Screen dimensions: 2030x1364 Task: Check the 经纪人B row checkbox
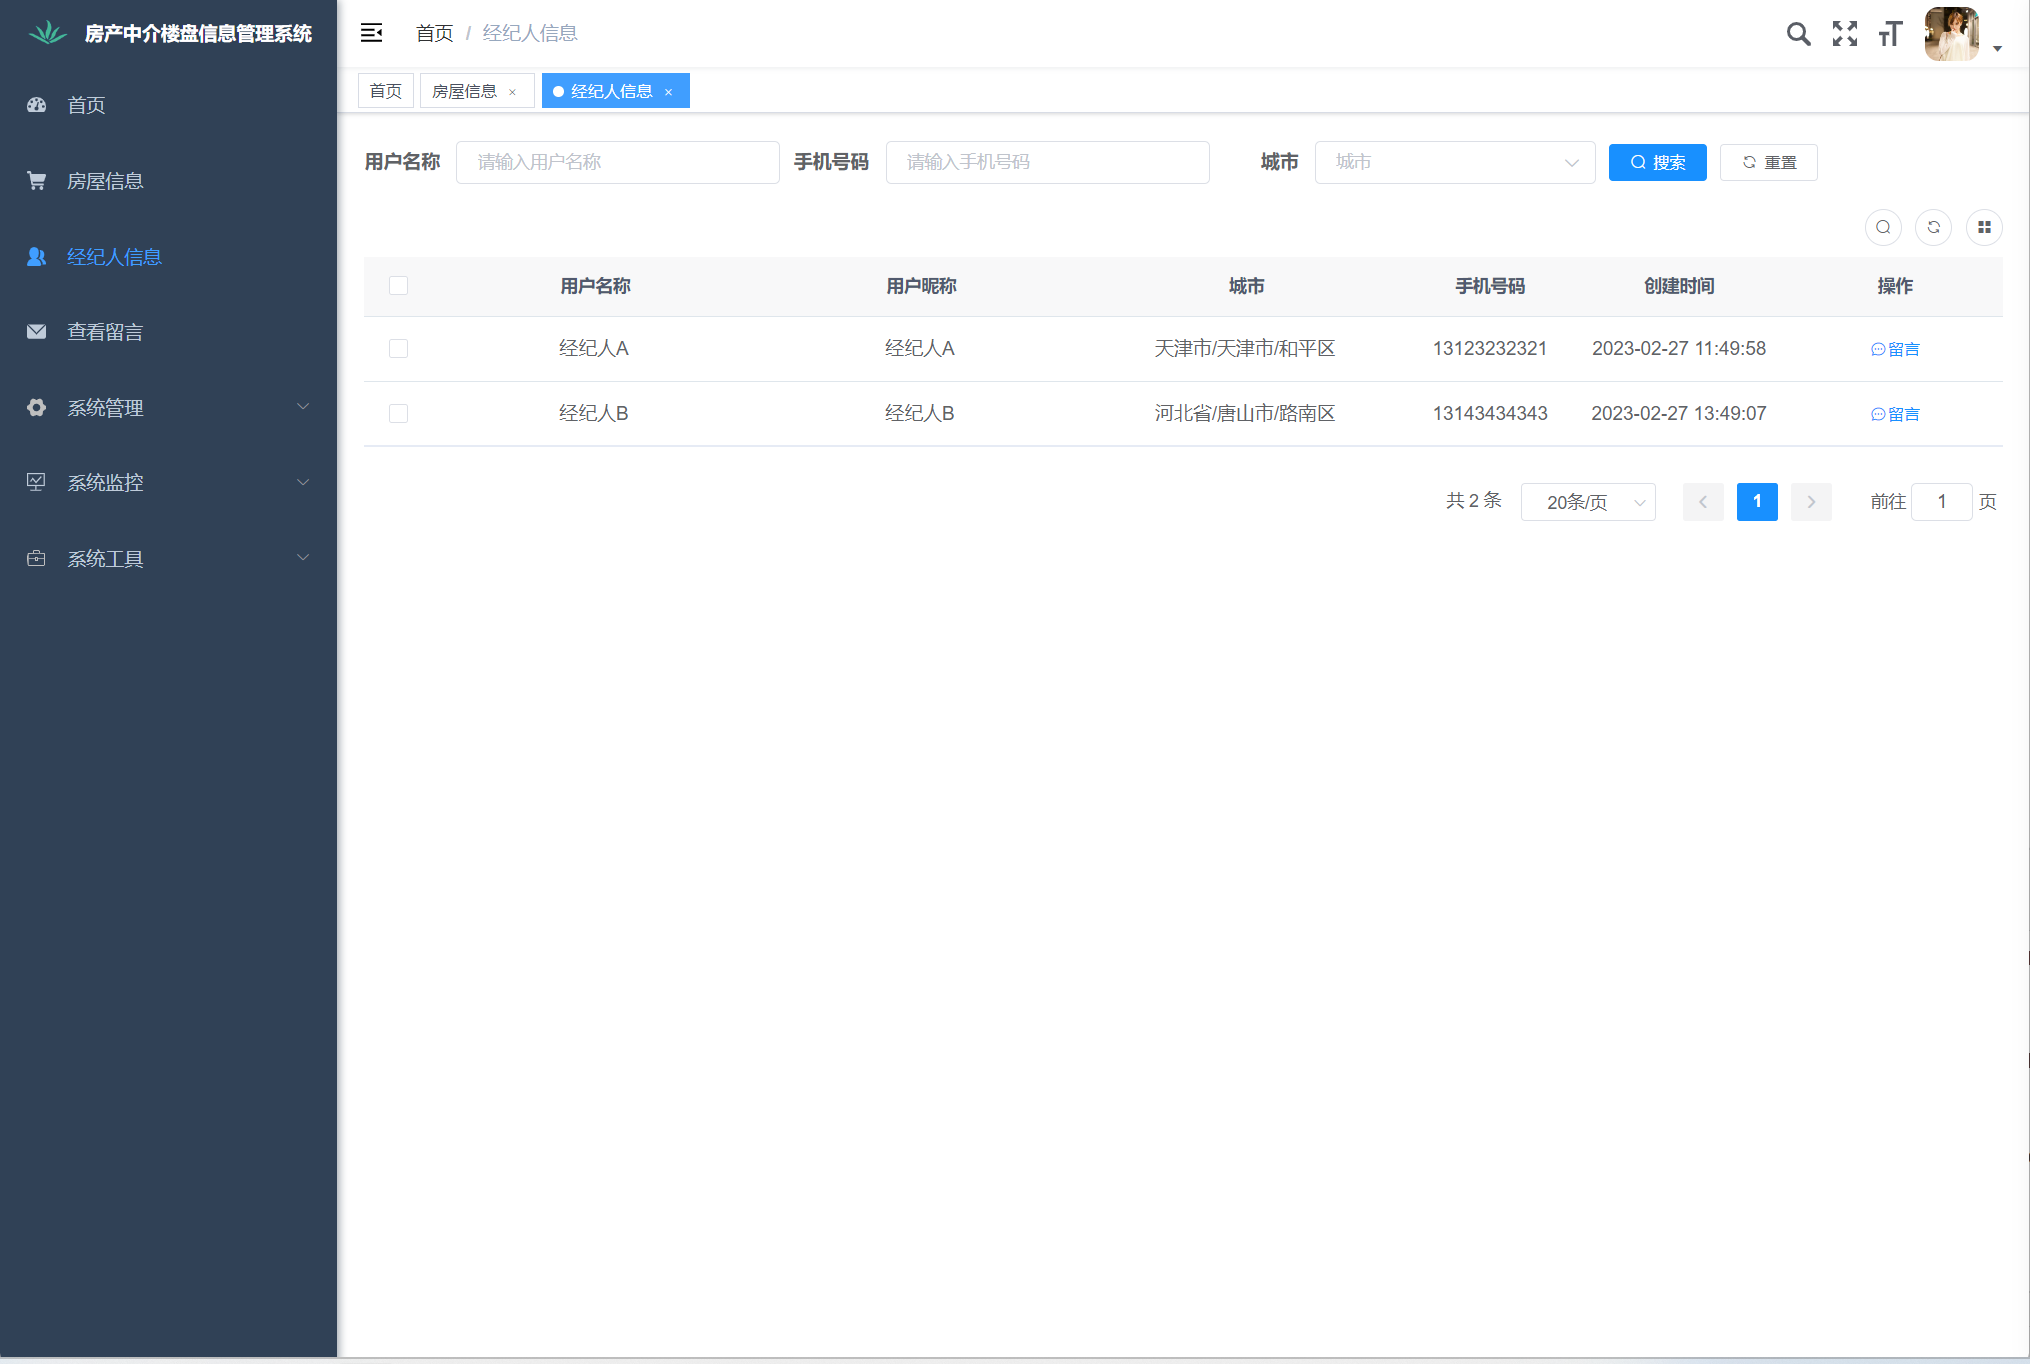398,414
